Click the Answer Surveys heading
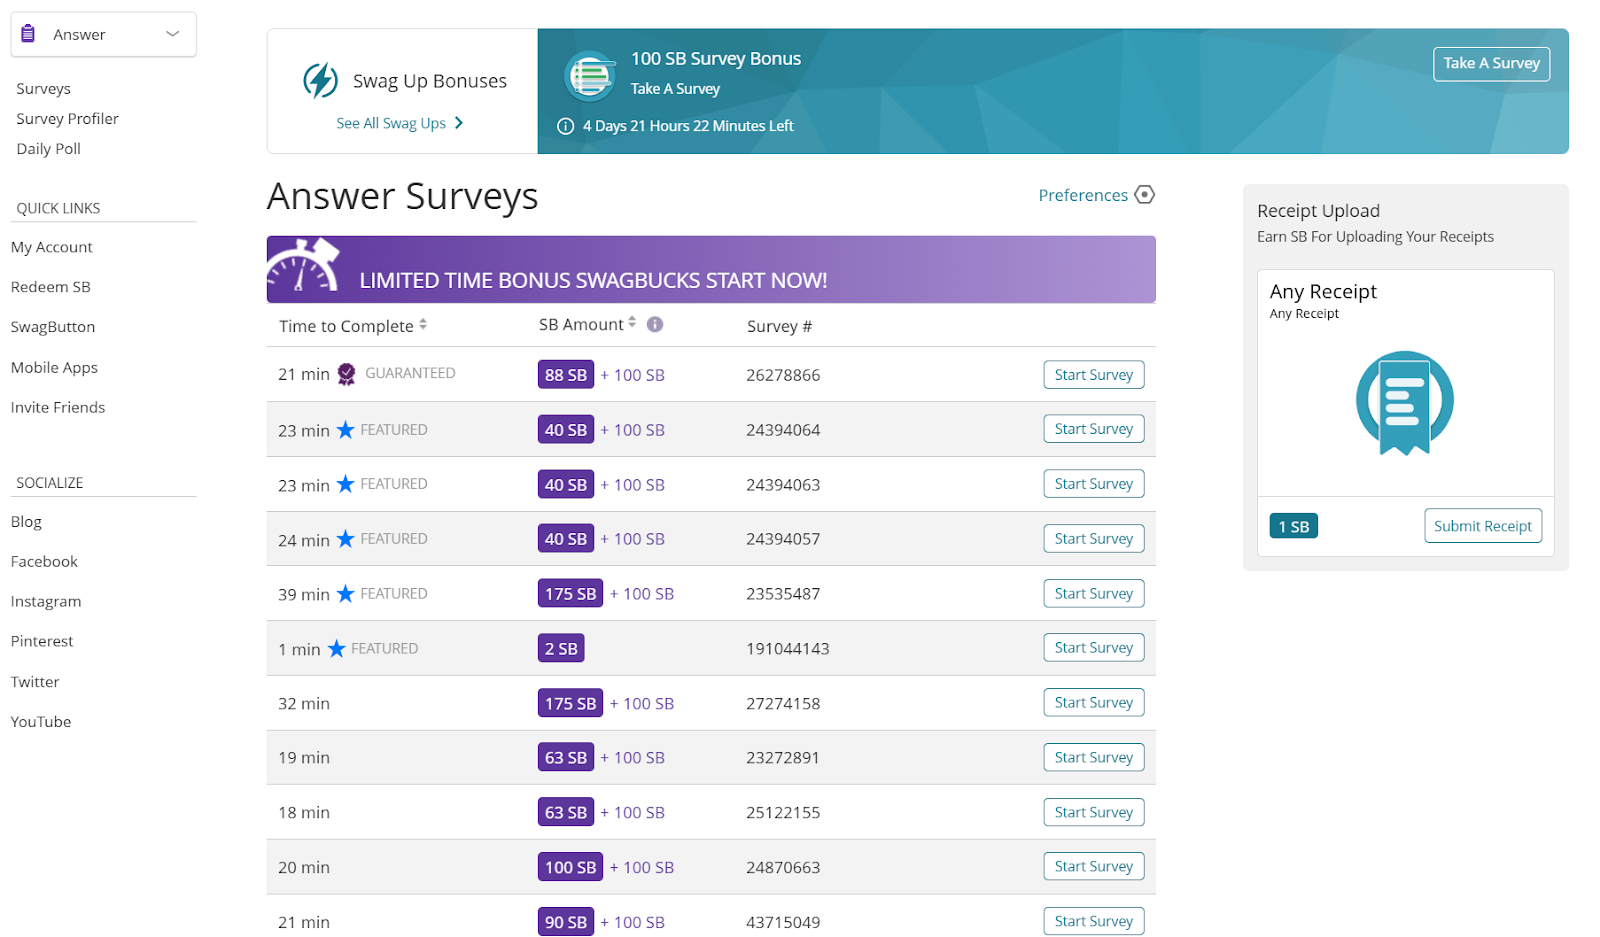The image size is (1600, 937). point(402,197)
